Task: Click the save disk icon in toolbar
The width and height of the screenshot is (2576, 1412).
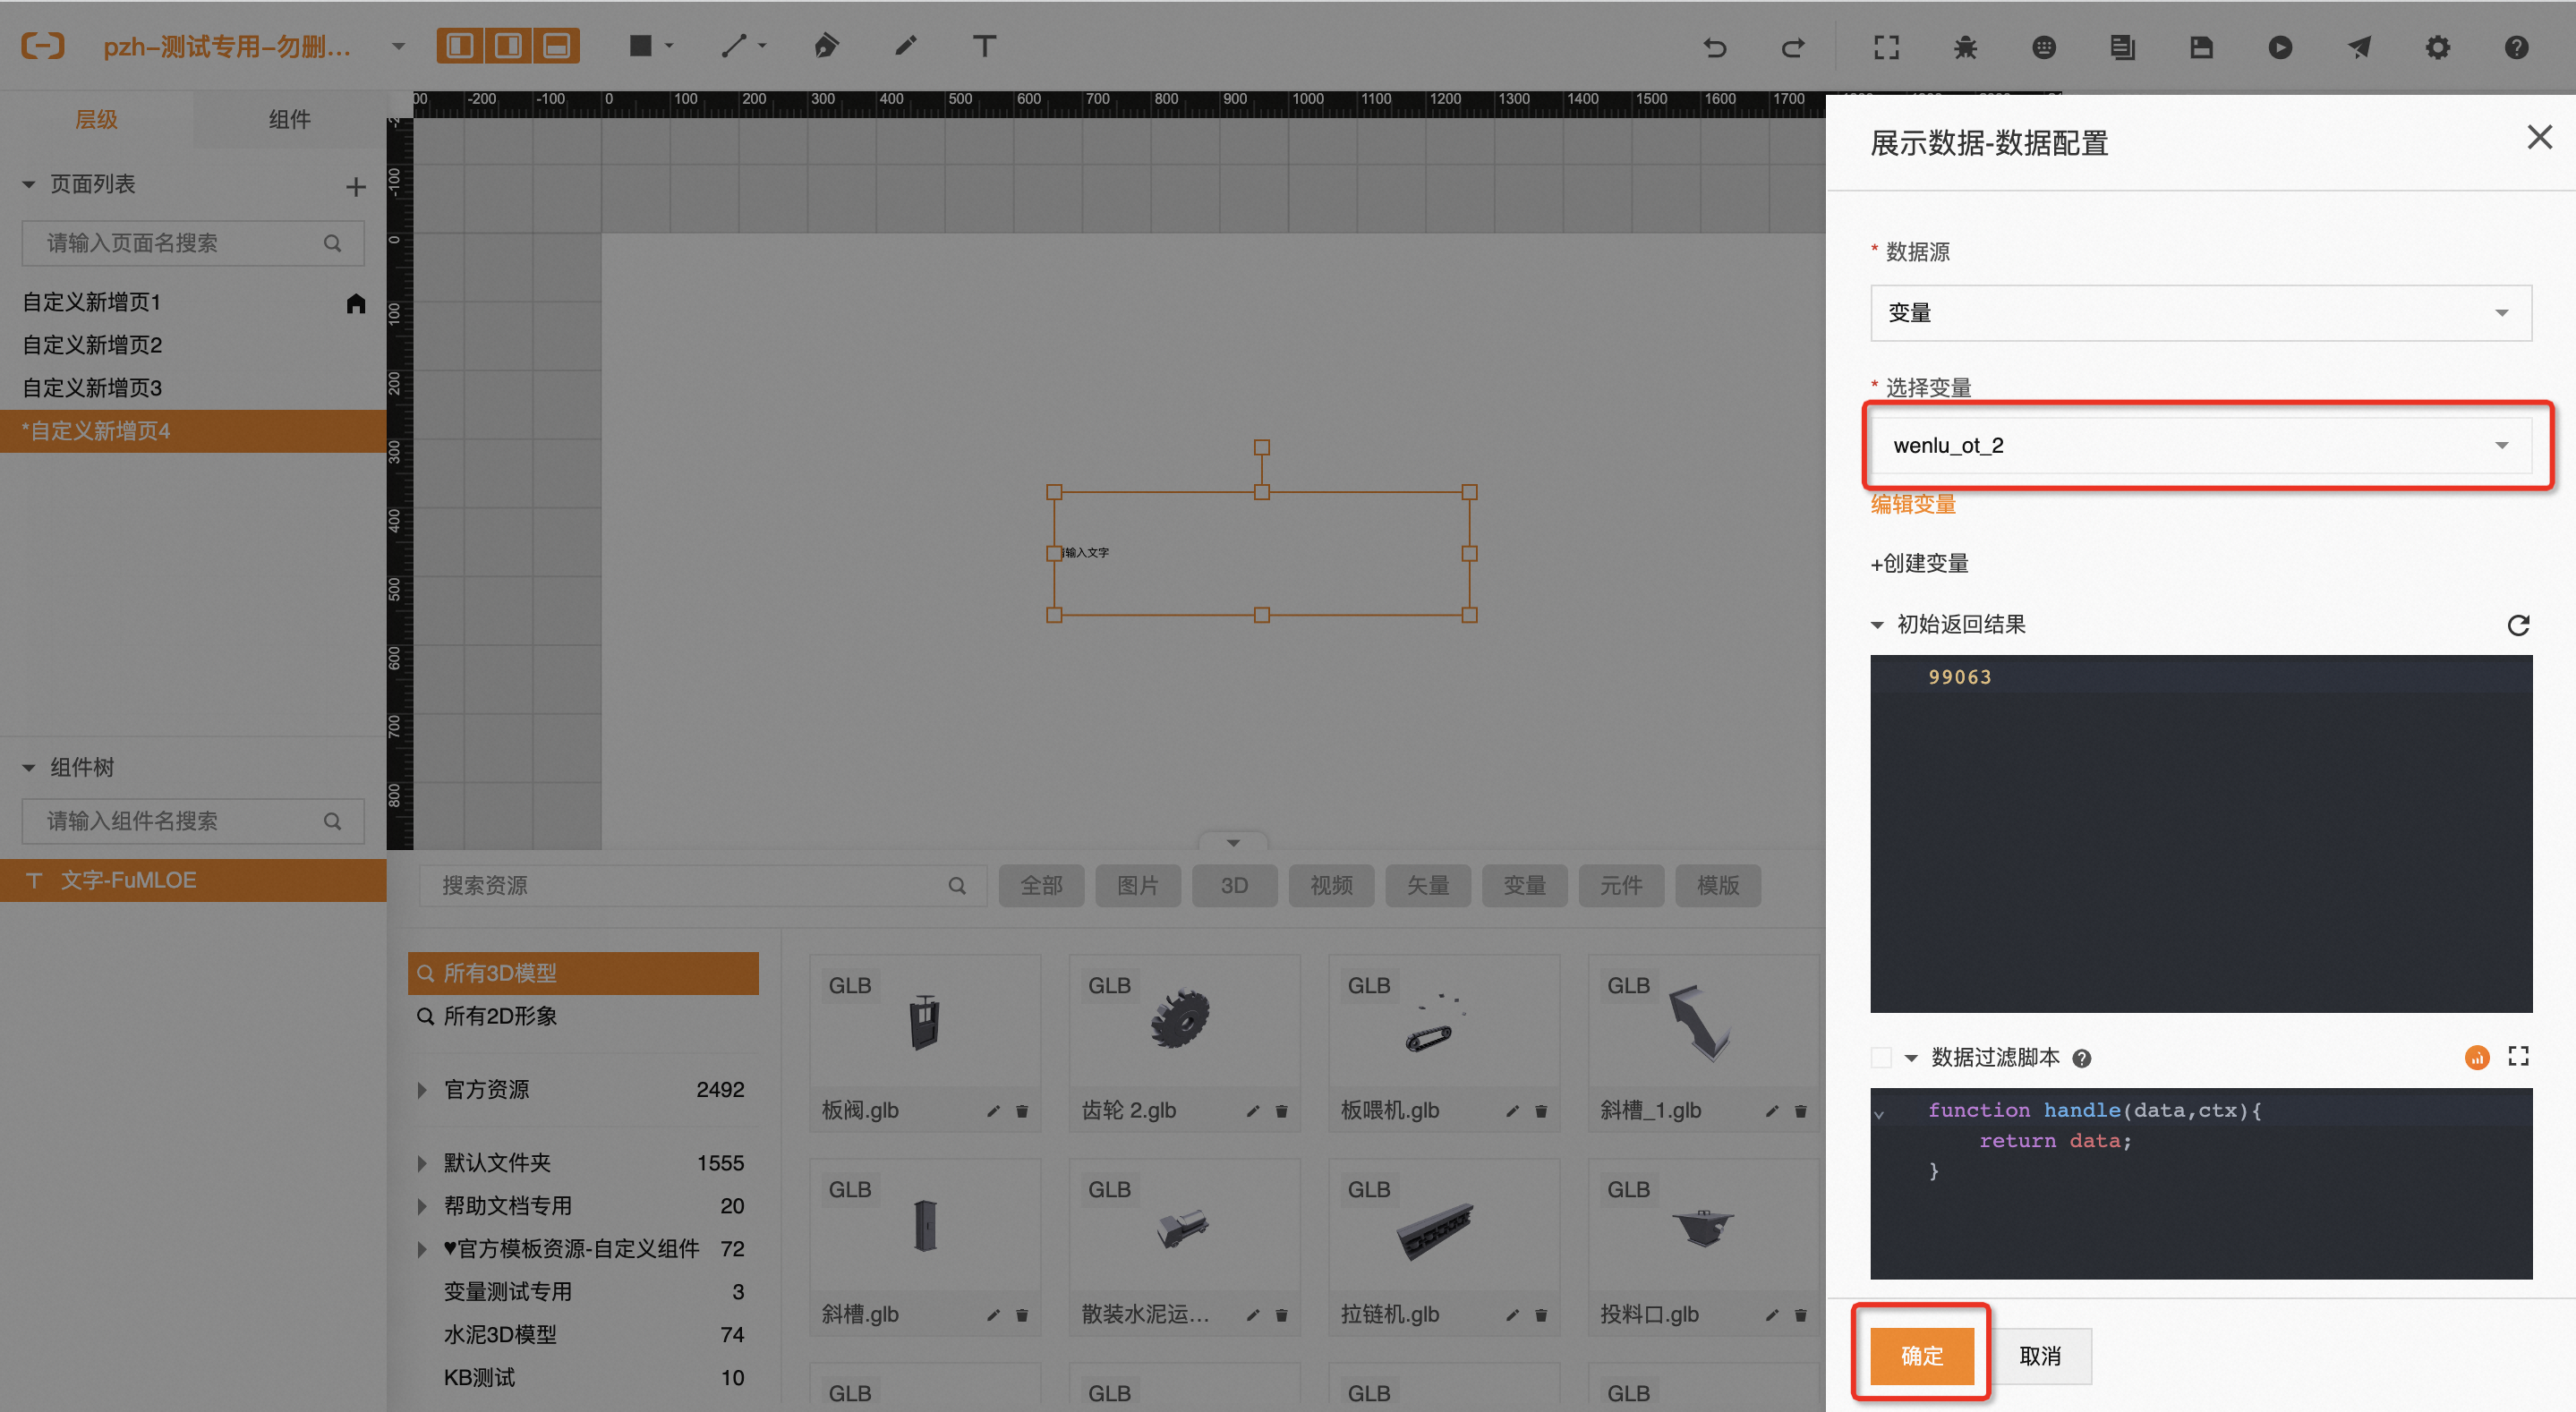Action: pos(2201,47)
